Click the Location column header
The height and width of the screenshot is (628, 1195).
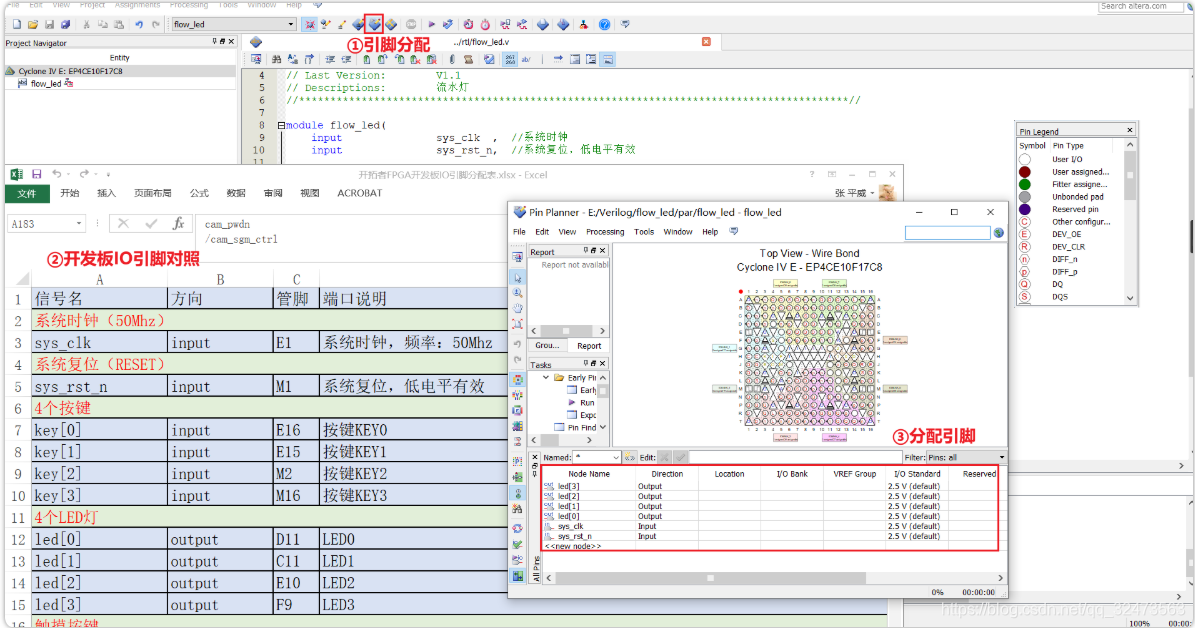[729, 473]
